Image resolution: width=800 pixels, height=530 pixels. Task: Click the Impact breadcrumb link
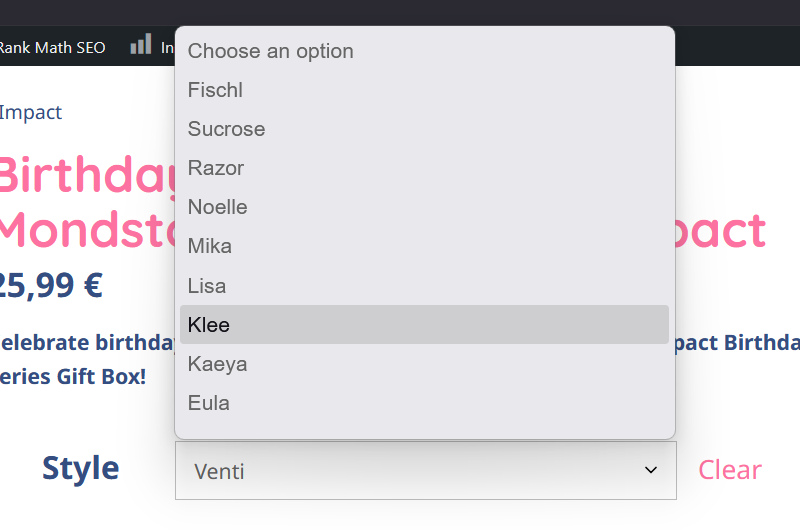[x=31, y=112]
